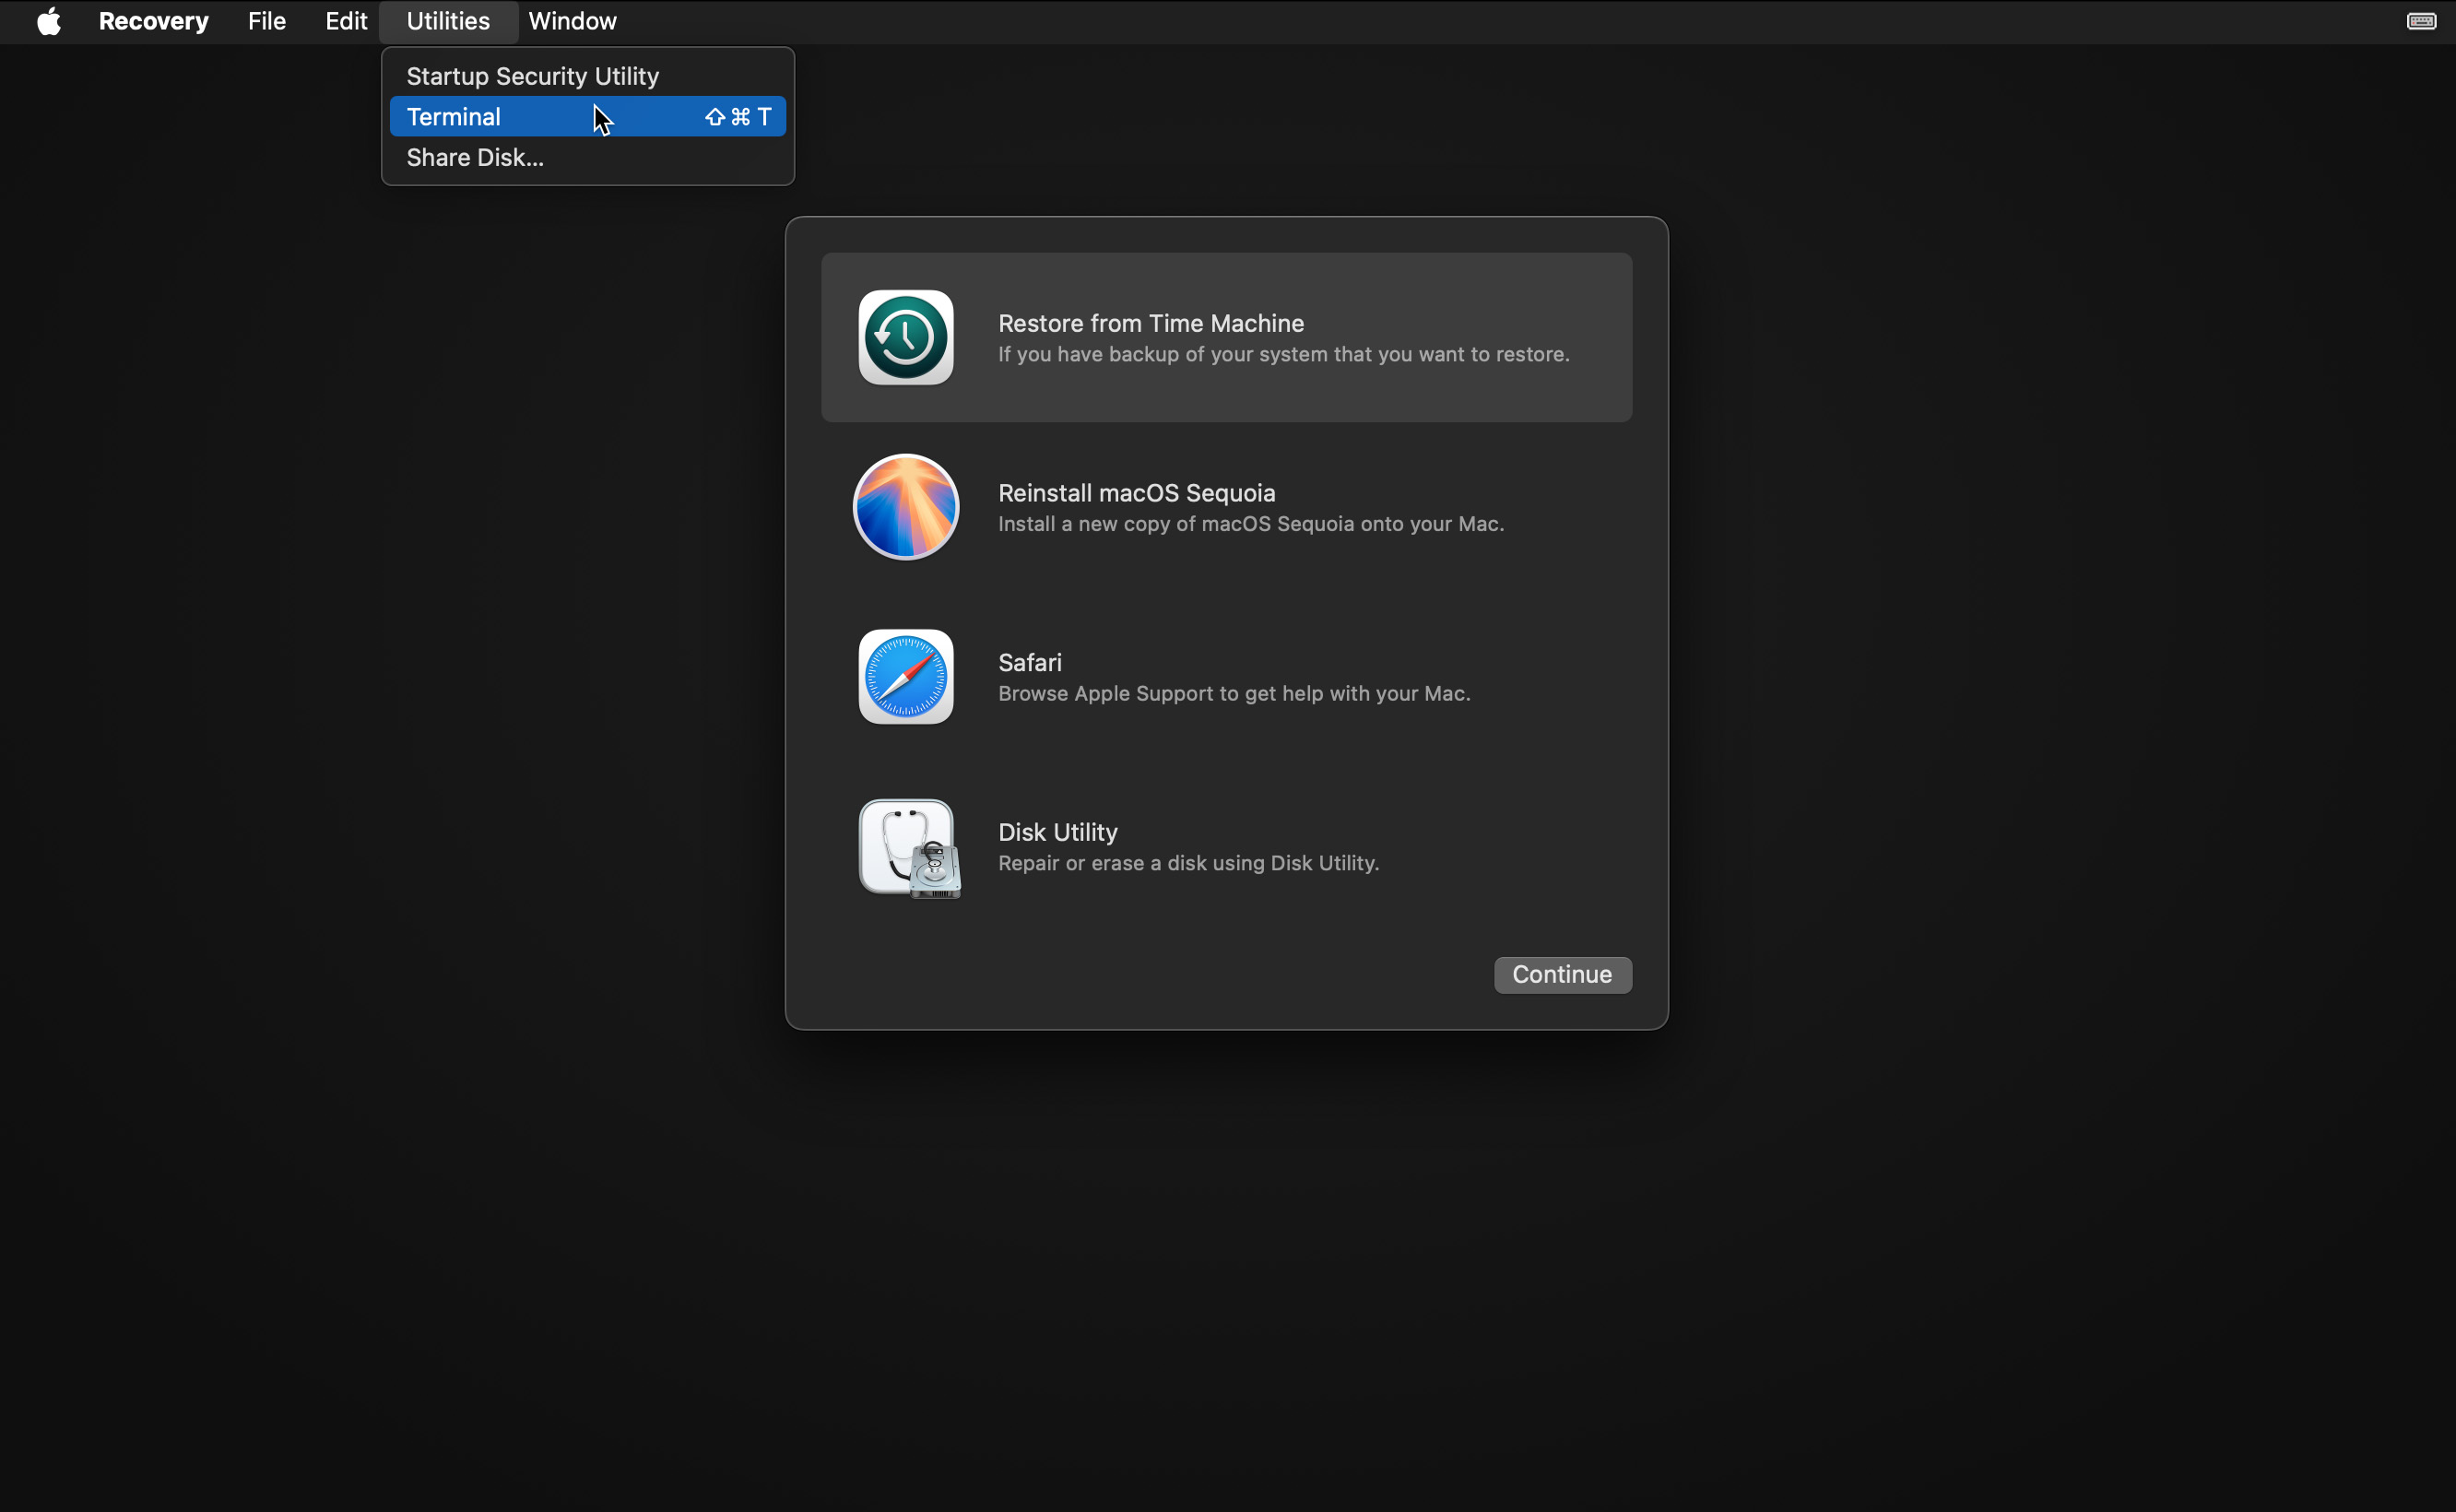Image resolution: width=2456 pixels, height=1512 pixels.
Task: Open Edit menu in menu bar
Action: point(344,19)
